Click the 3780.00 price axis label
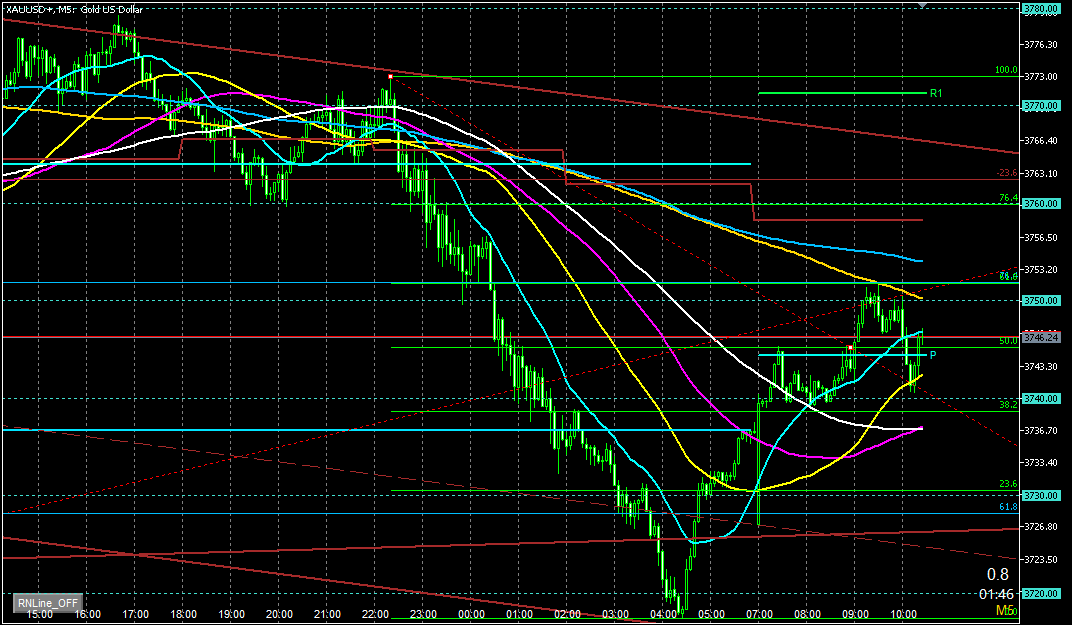This screenshot has height=625, width=1072. point(1042,10)
